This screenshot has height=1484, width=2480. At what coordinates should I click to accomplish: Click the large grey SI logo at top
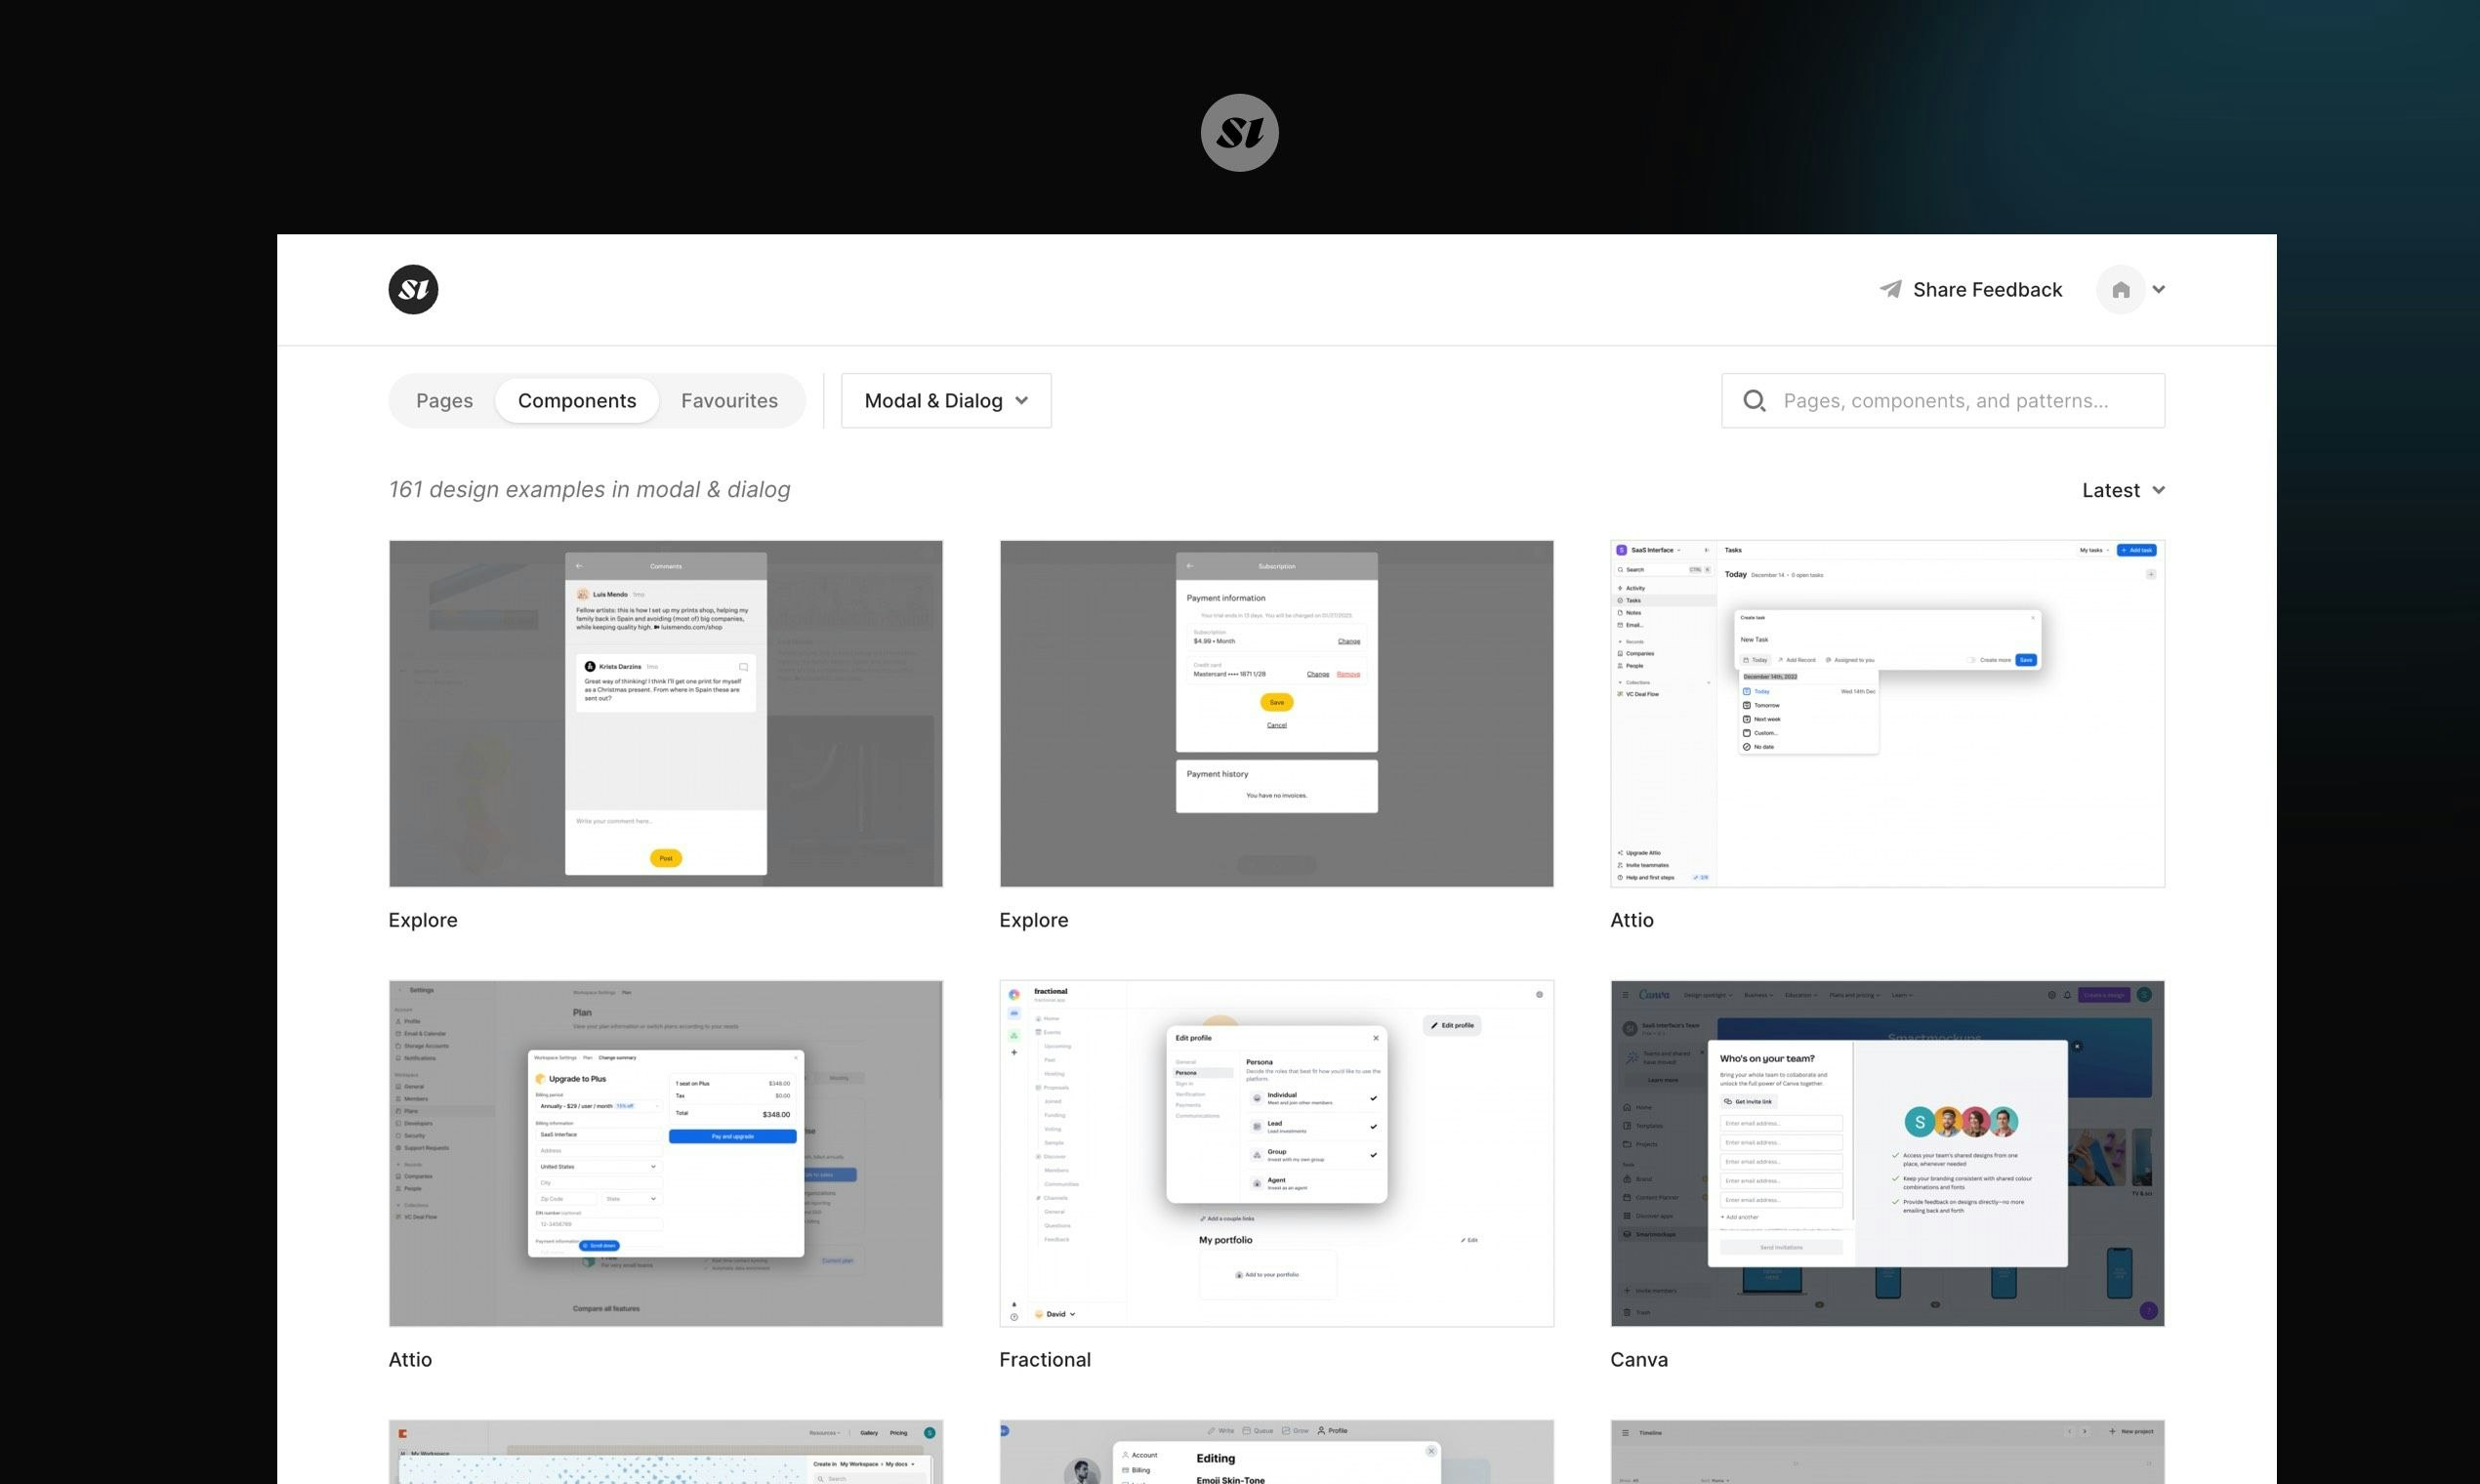coord(1239,133)
